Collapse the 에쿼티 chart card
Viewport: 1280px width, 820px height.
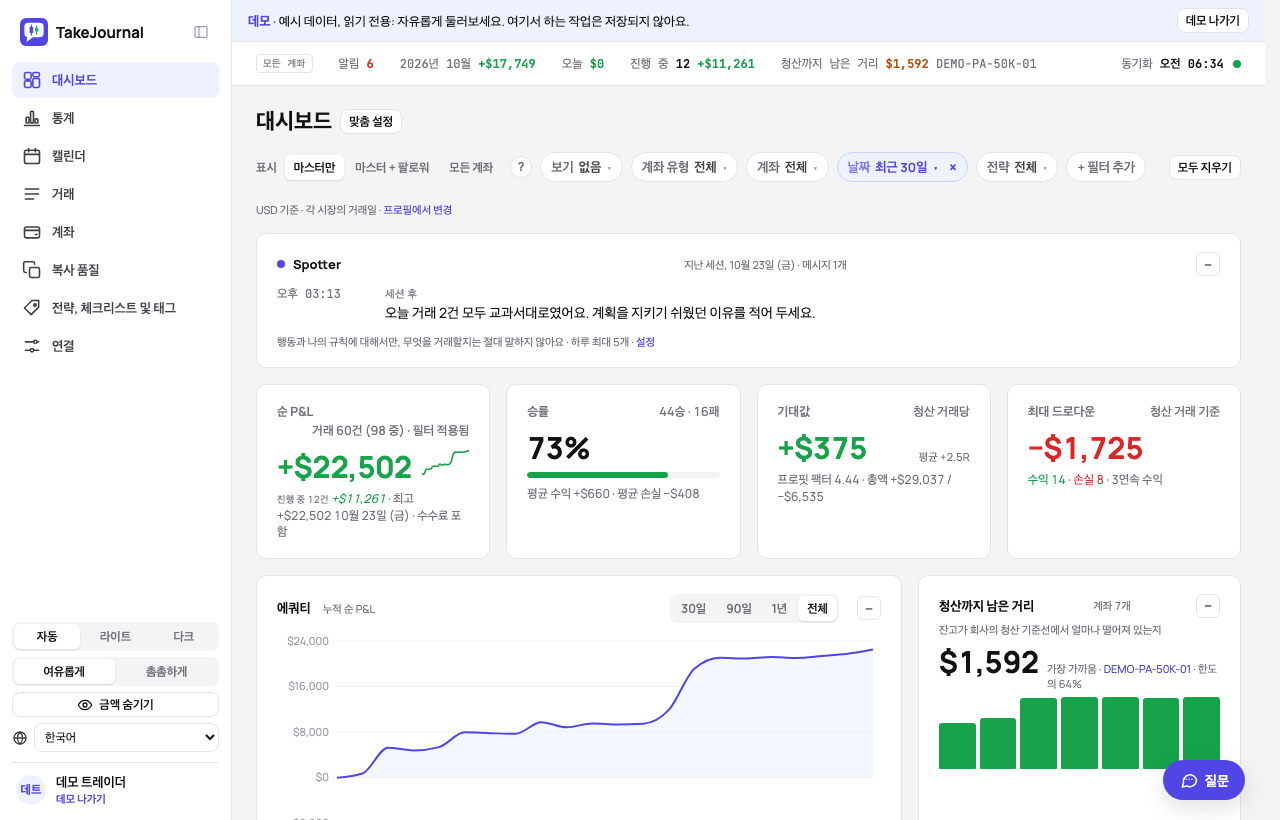tap(869, 608)
